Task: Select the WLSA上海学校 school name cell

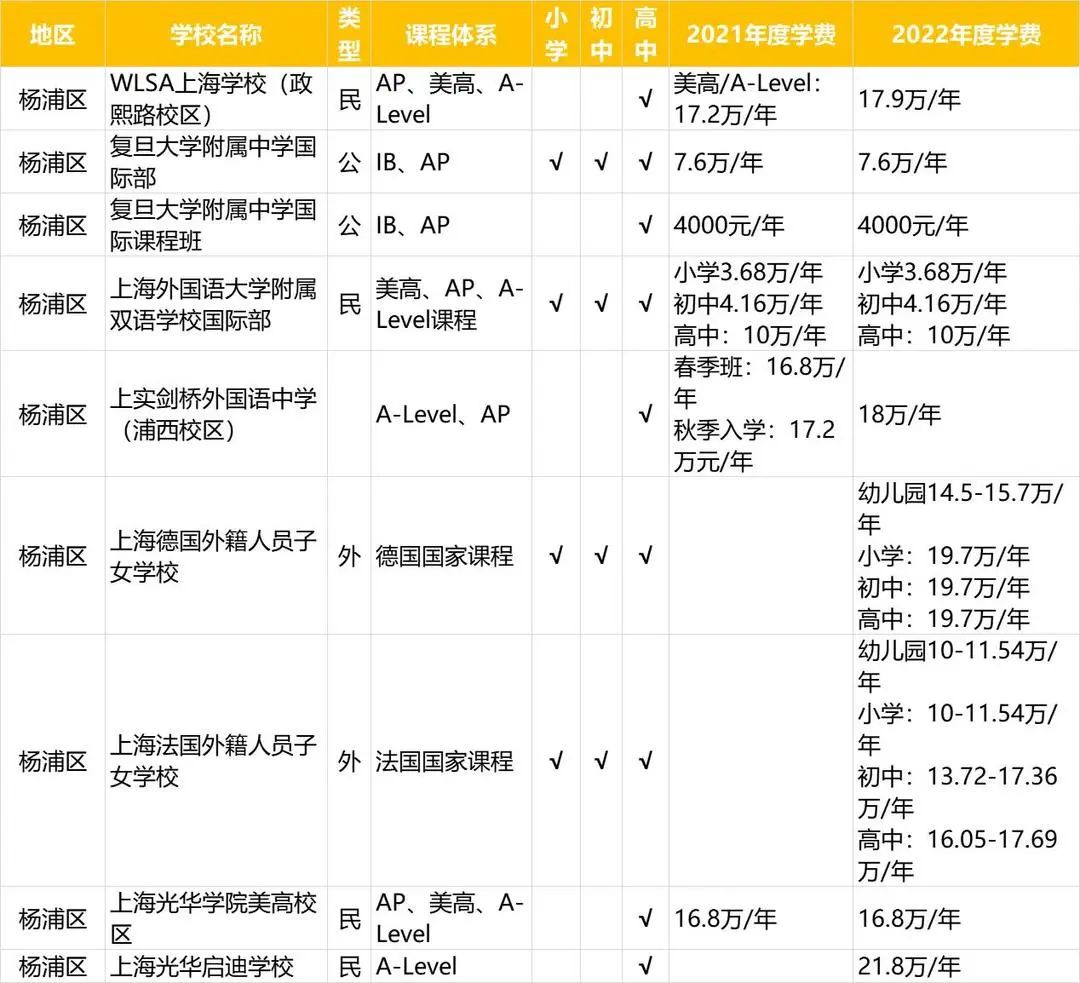Action: [216, 99]
